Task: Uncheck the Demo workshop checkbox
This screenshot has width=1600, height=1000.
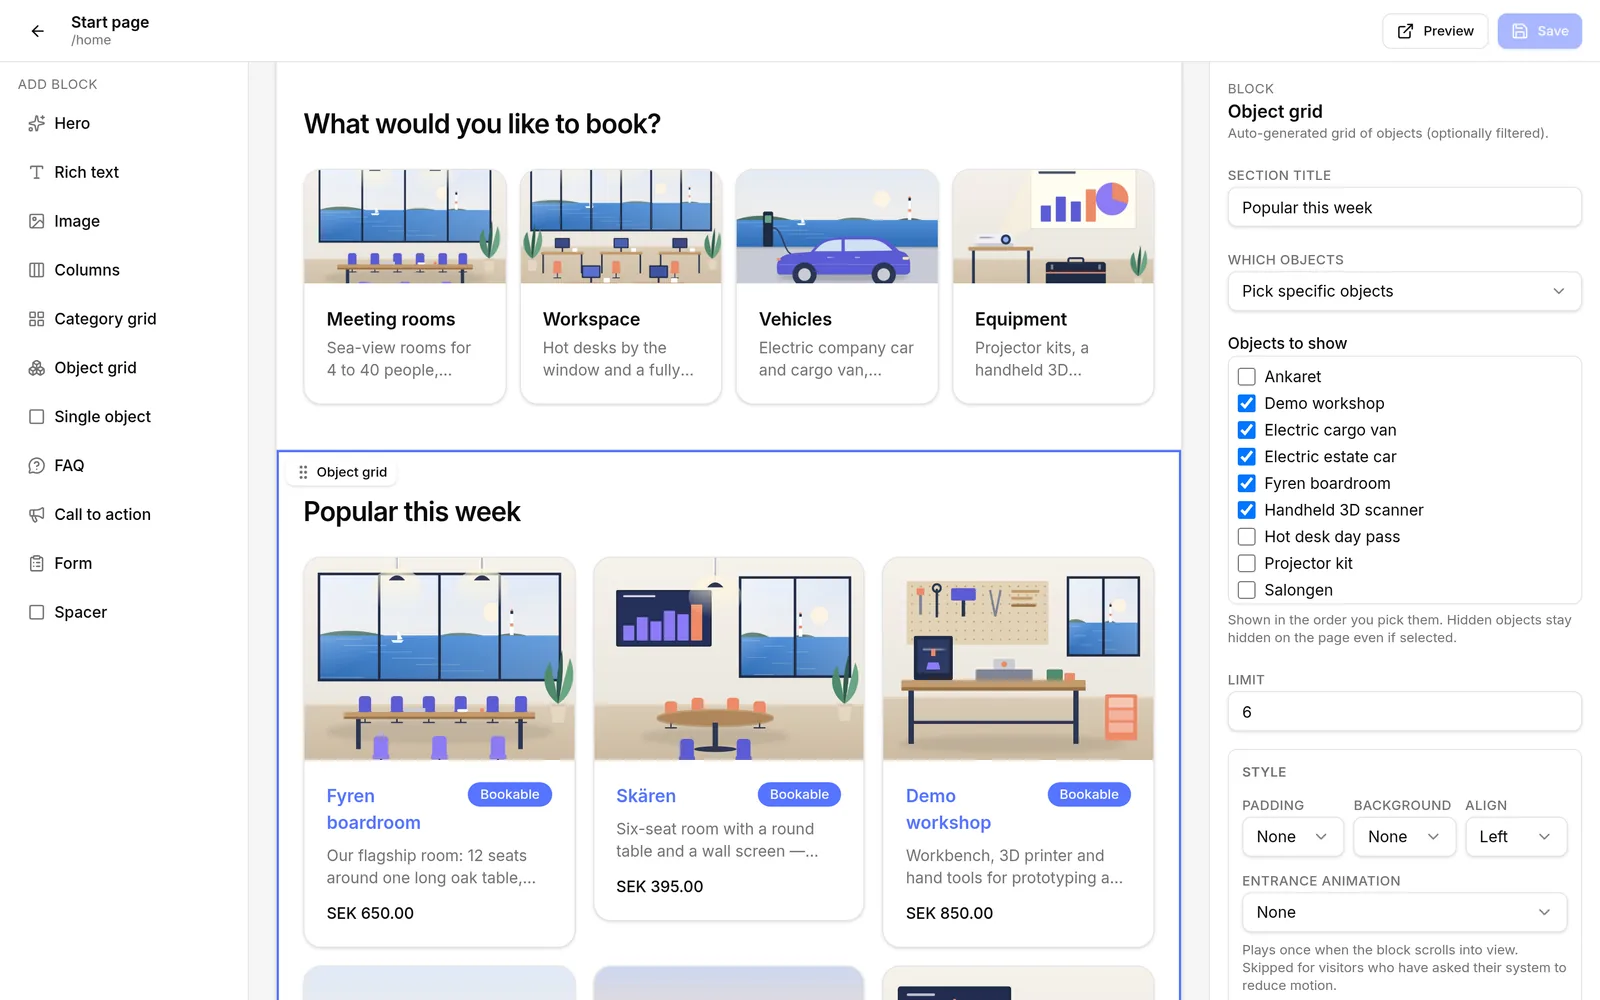Action: (1247, 403)
